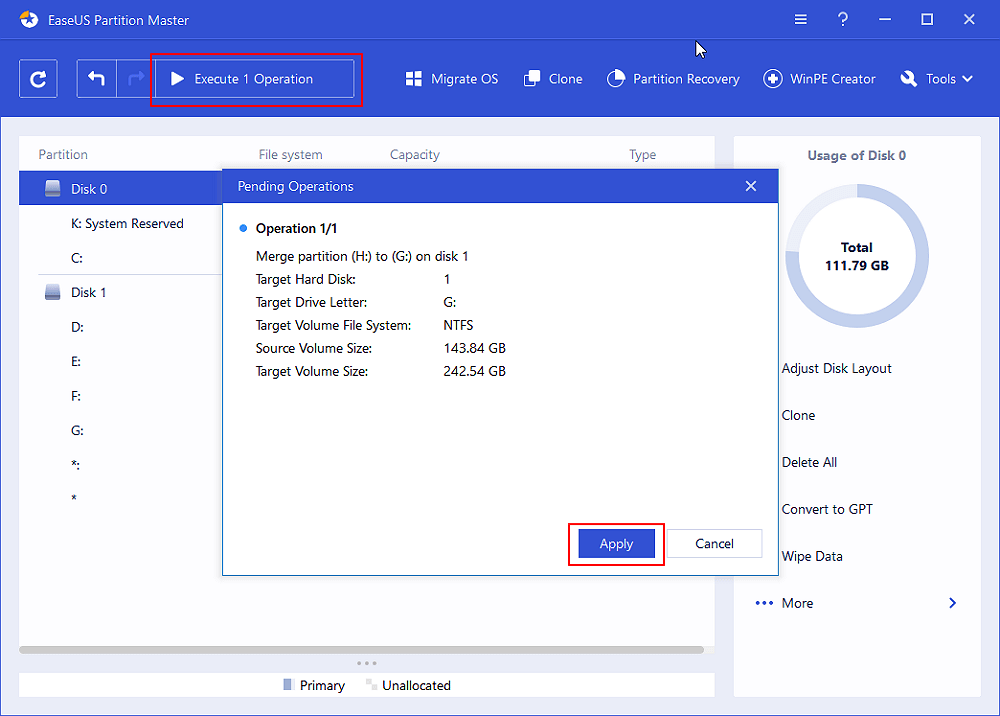Click the More chevron arrow
1000x716 pixels.
952,603
